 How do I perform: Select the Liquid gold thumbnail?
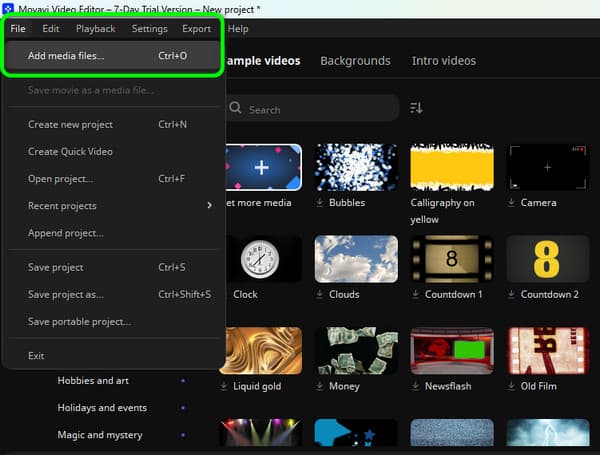coord(261,351)
